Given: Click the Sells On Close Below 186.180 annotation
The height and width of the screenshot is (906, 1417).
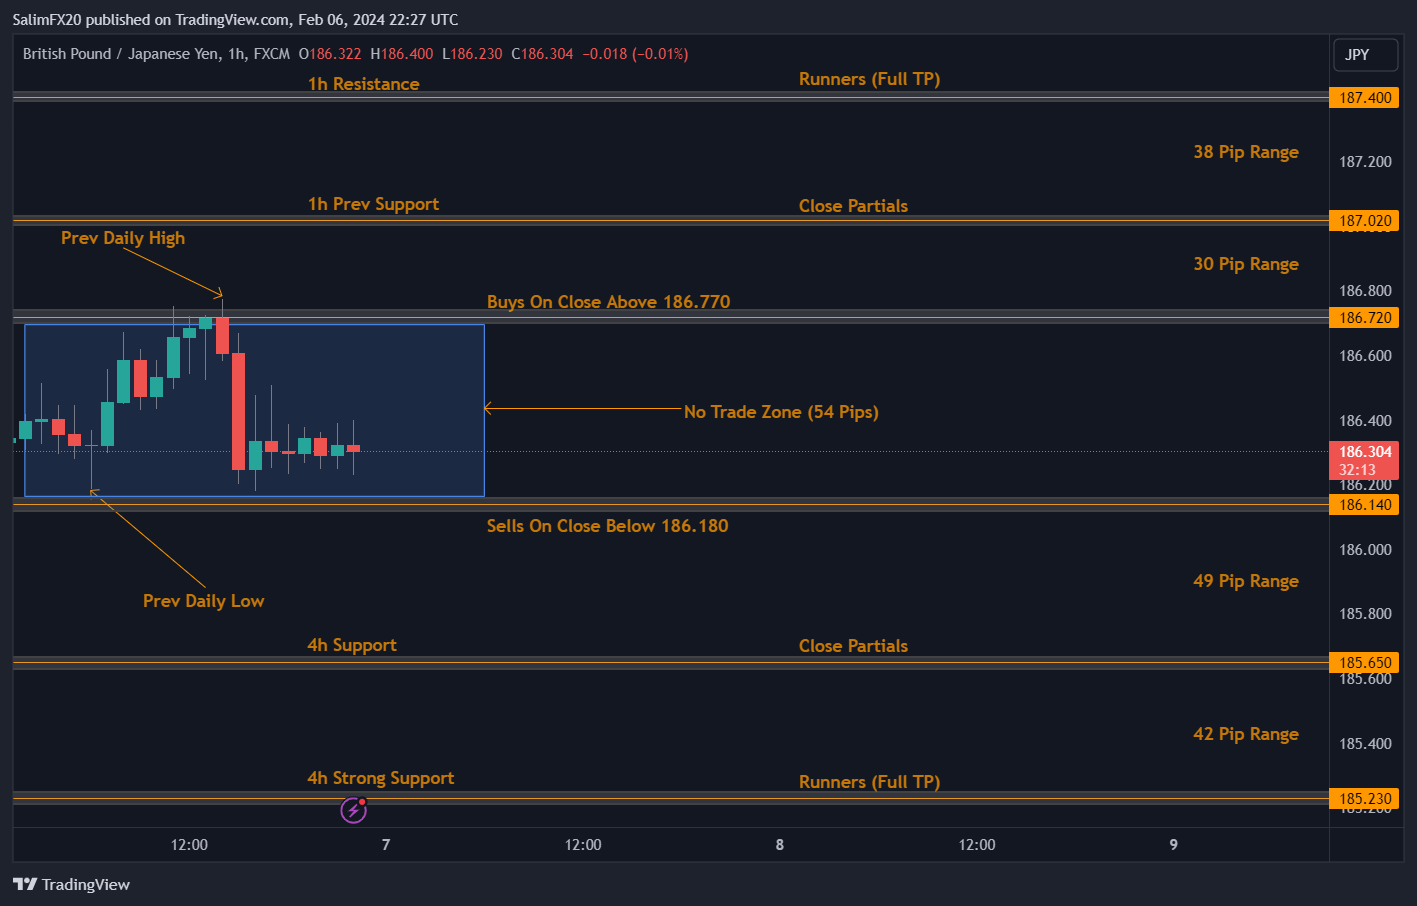Looking at the screenshot, I should pyautogui.click(x=607, y=525).
